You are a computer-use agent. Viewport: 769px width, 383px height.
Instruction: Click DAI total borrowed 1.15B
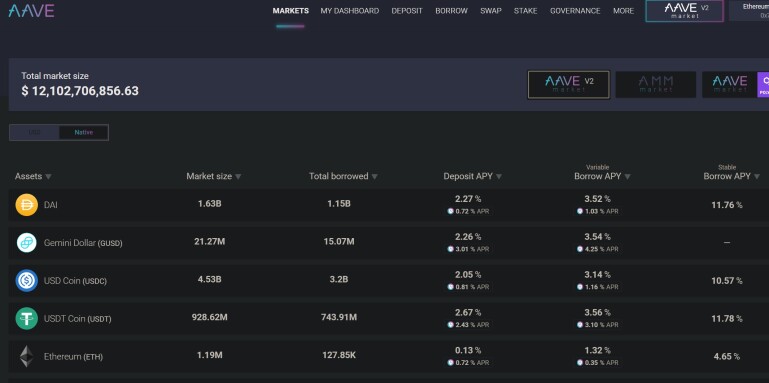[x=339, y=204]
